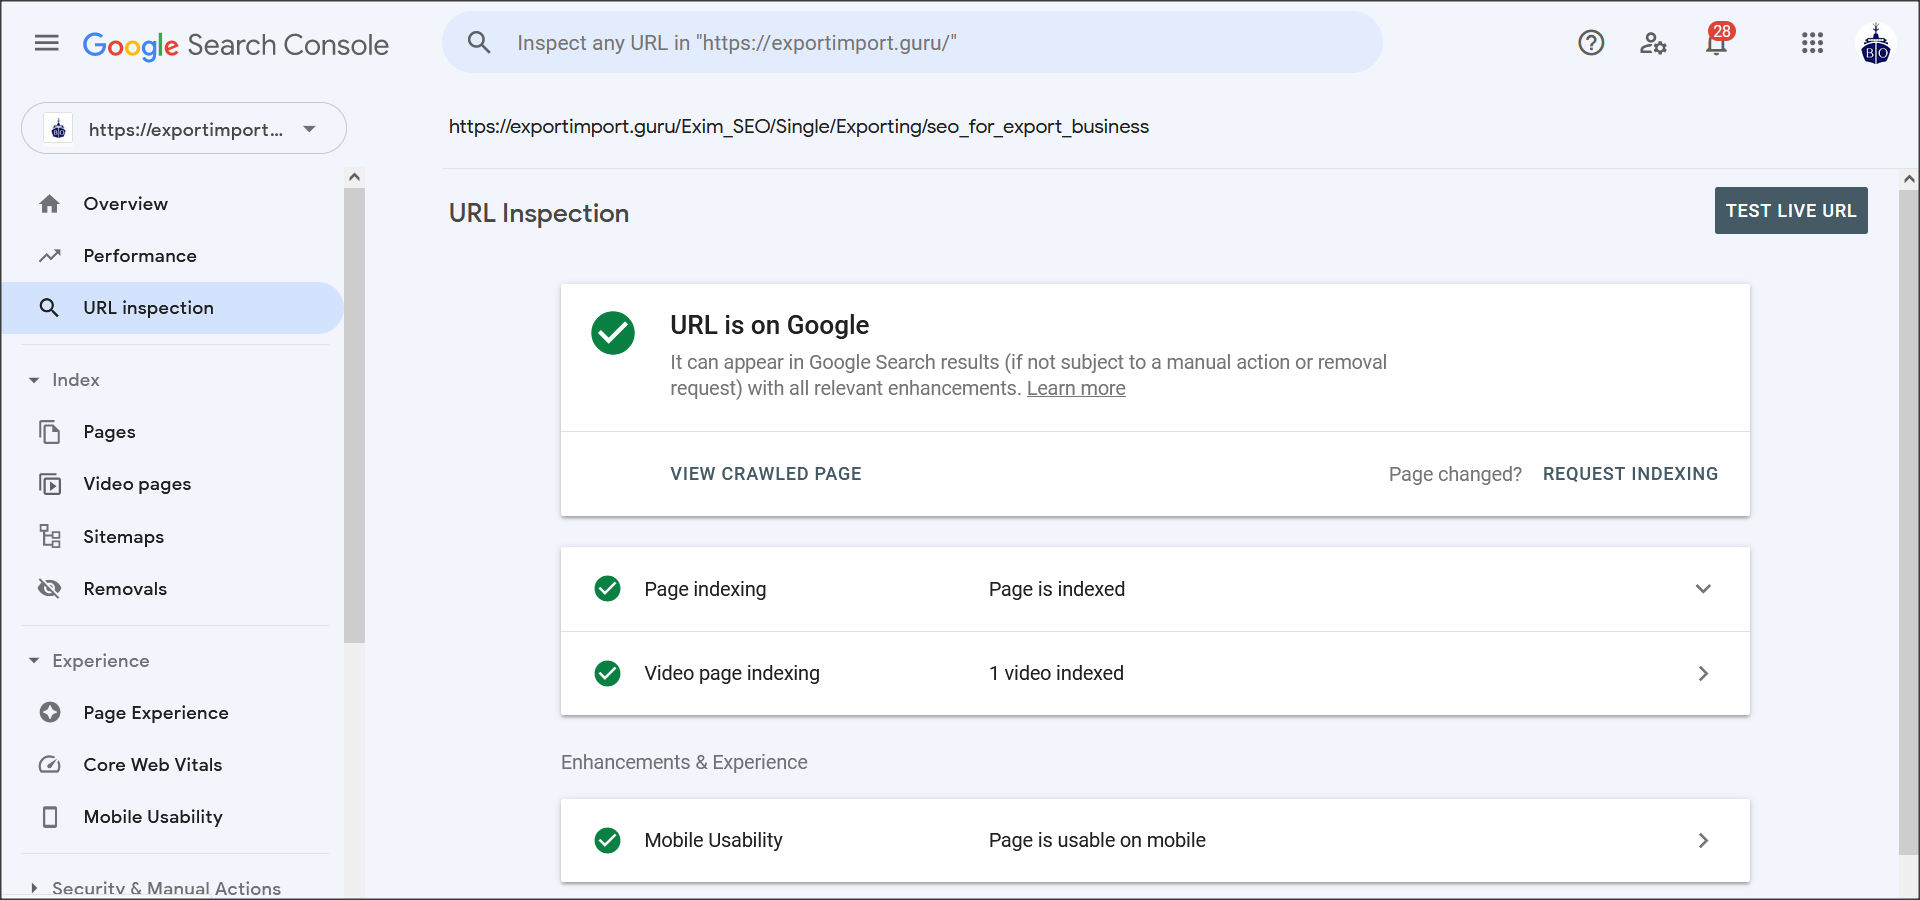
Task: Open Video page indexing details arrow
Action: tap(1703, 673)
